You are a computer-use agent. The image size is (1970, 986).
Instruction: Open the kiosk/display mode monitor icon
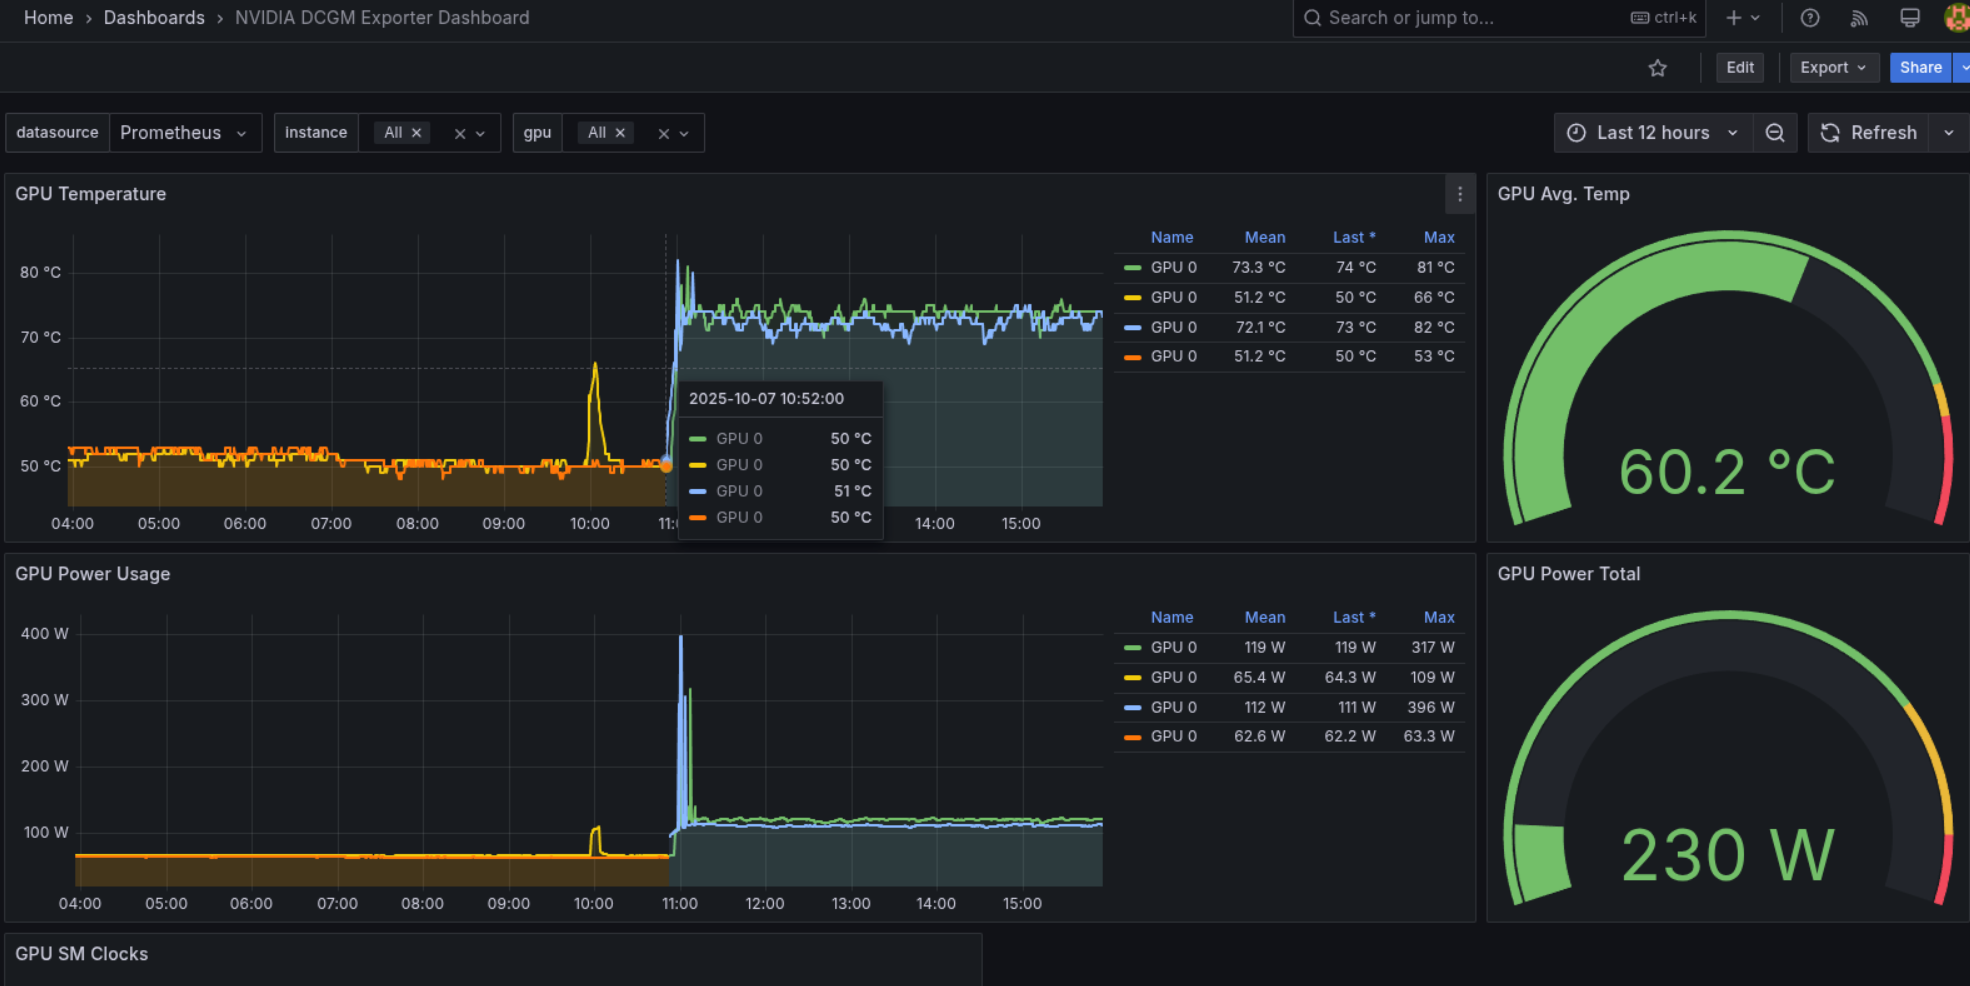(1909, 17)
